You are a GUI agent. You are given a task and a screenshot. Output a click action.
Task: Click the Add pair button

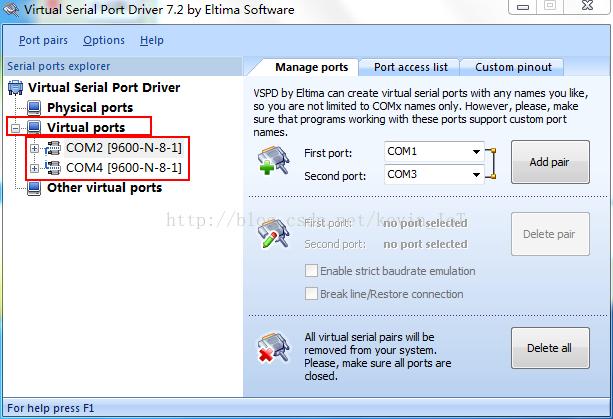(x=550, y=162)
